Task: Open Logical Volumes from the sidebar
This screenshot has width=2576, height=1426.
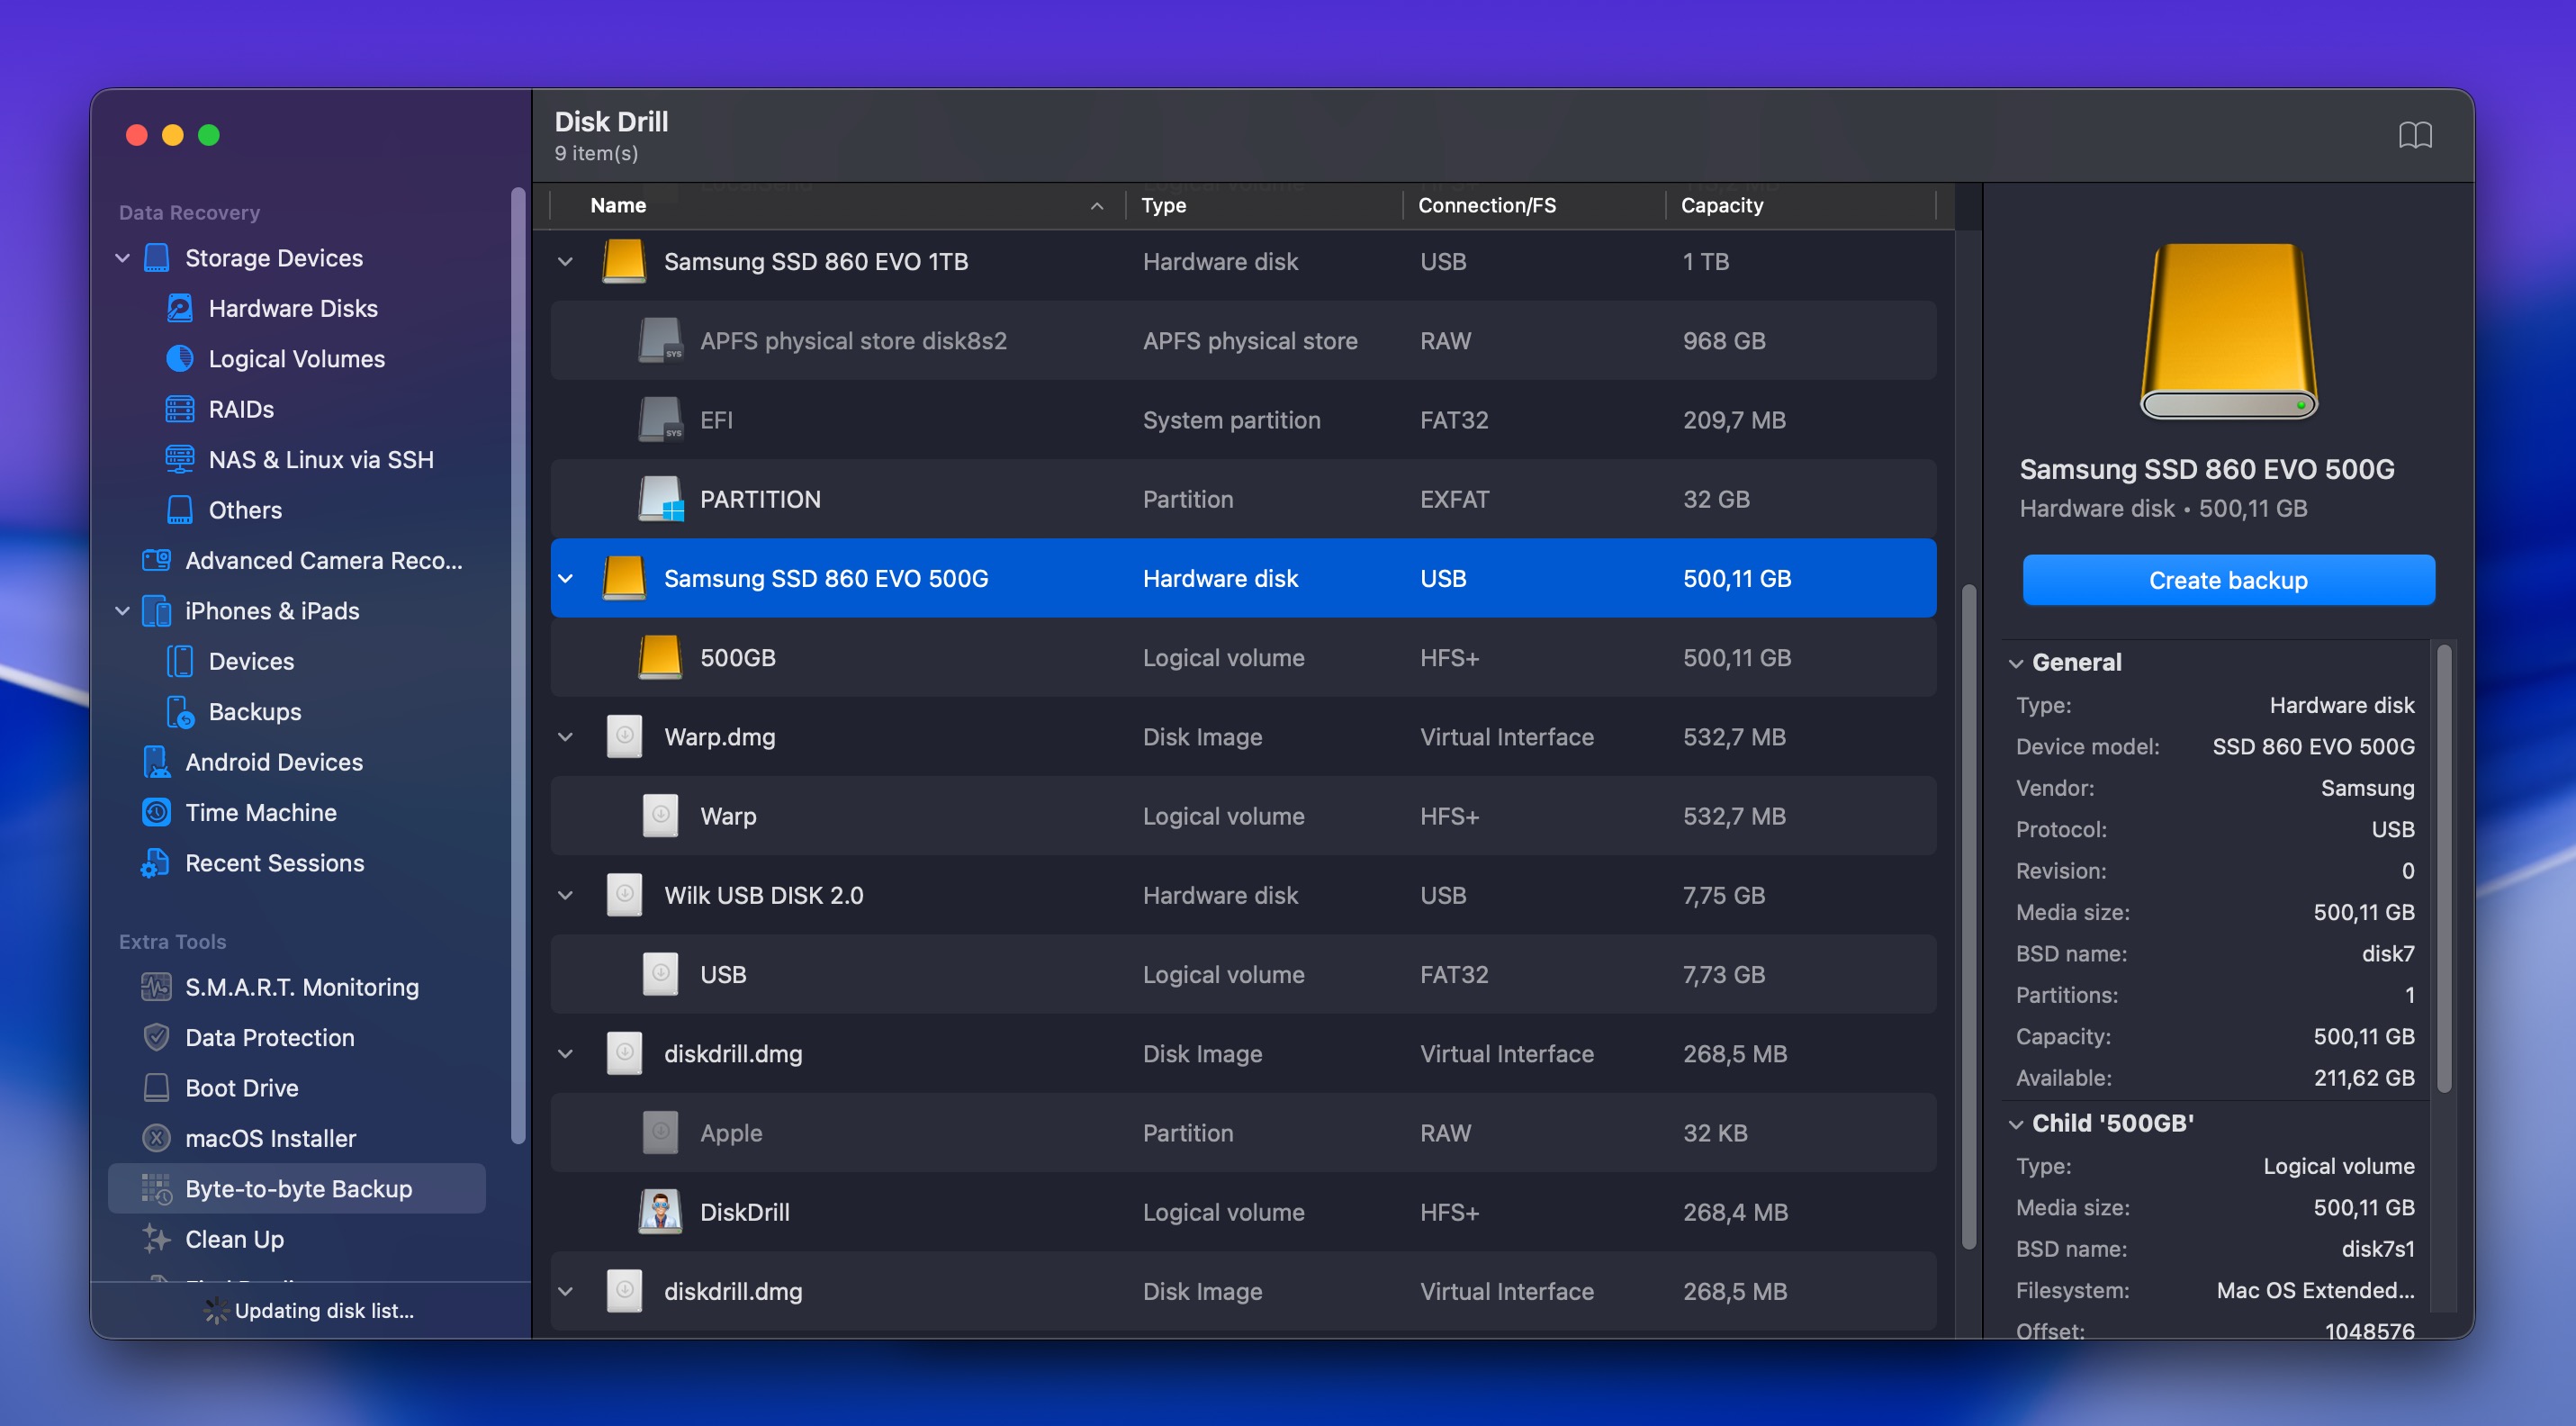Action: point(179,358)
